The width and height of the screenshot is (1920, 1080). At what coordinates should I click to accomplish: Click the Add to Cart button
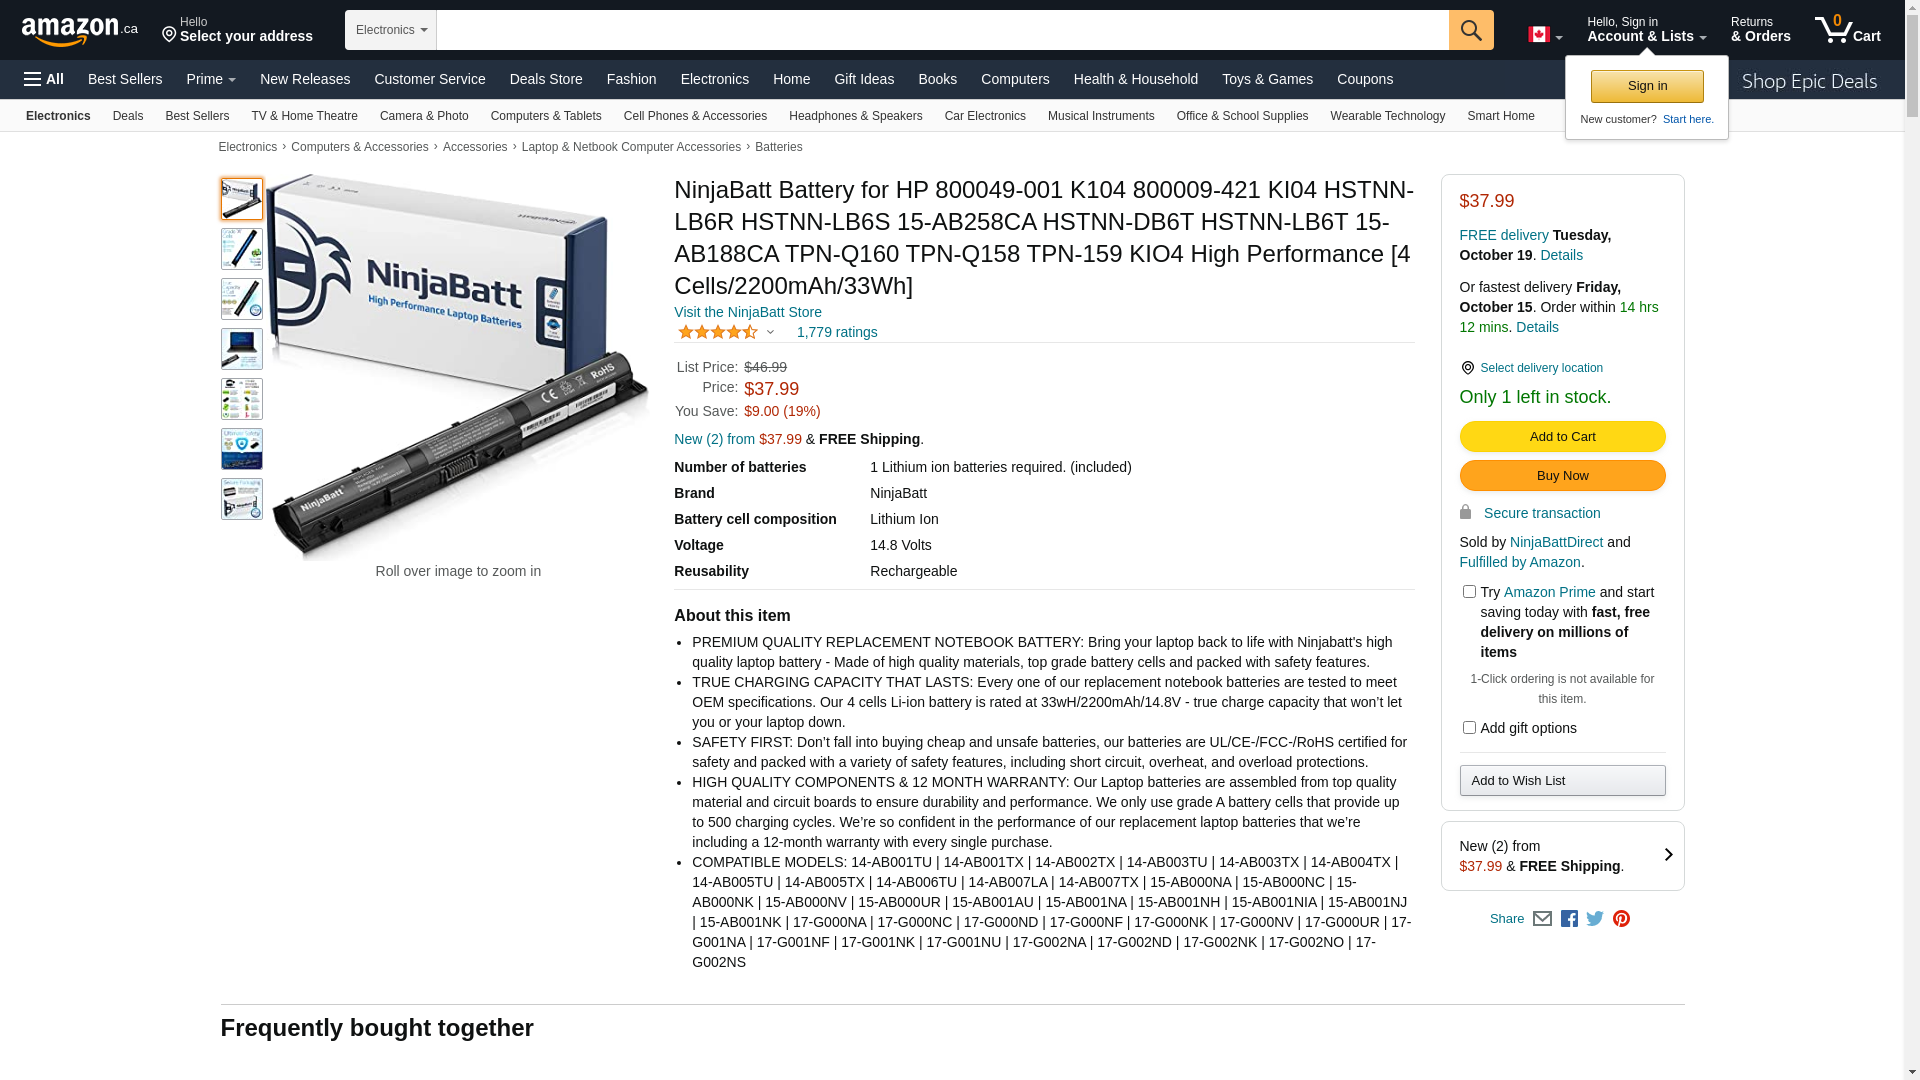[1562, 437]
